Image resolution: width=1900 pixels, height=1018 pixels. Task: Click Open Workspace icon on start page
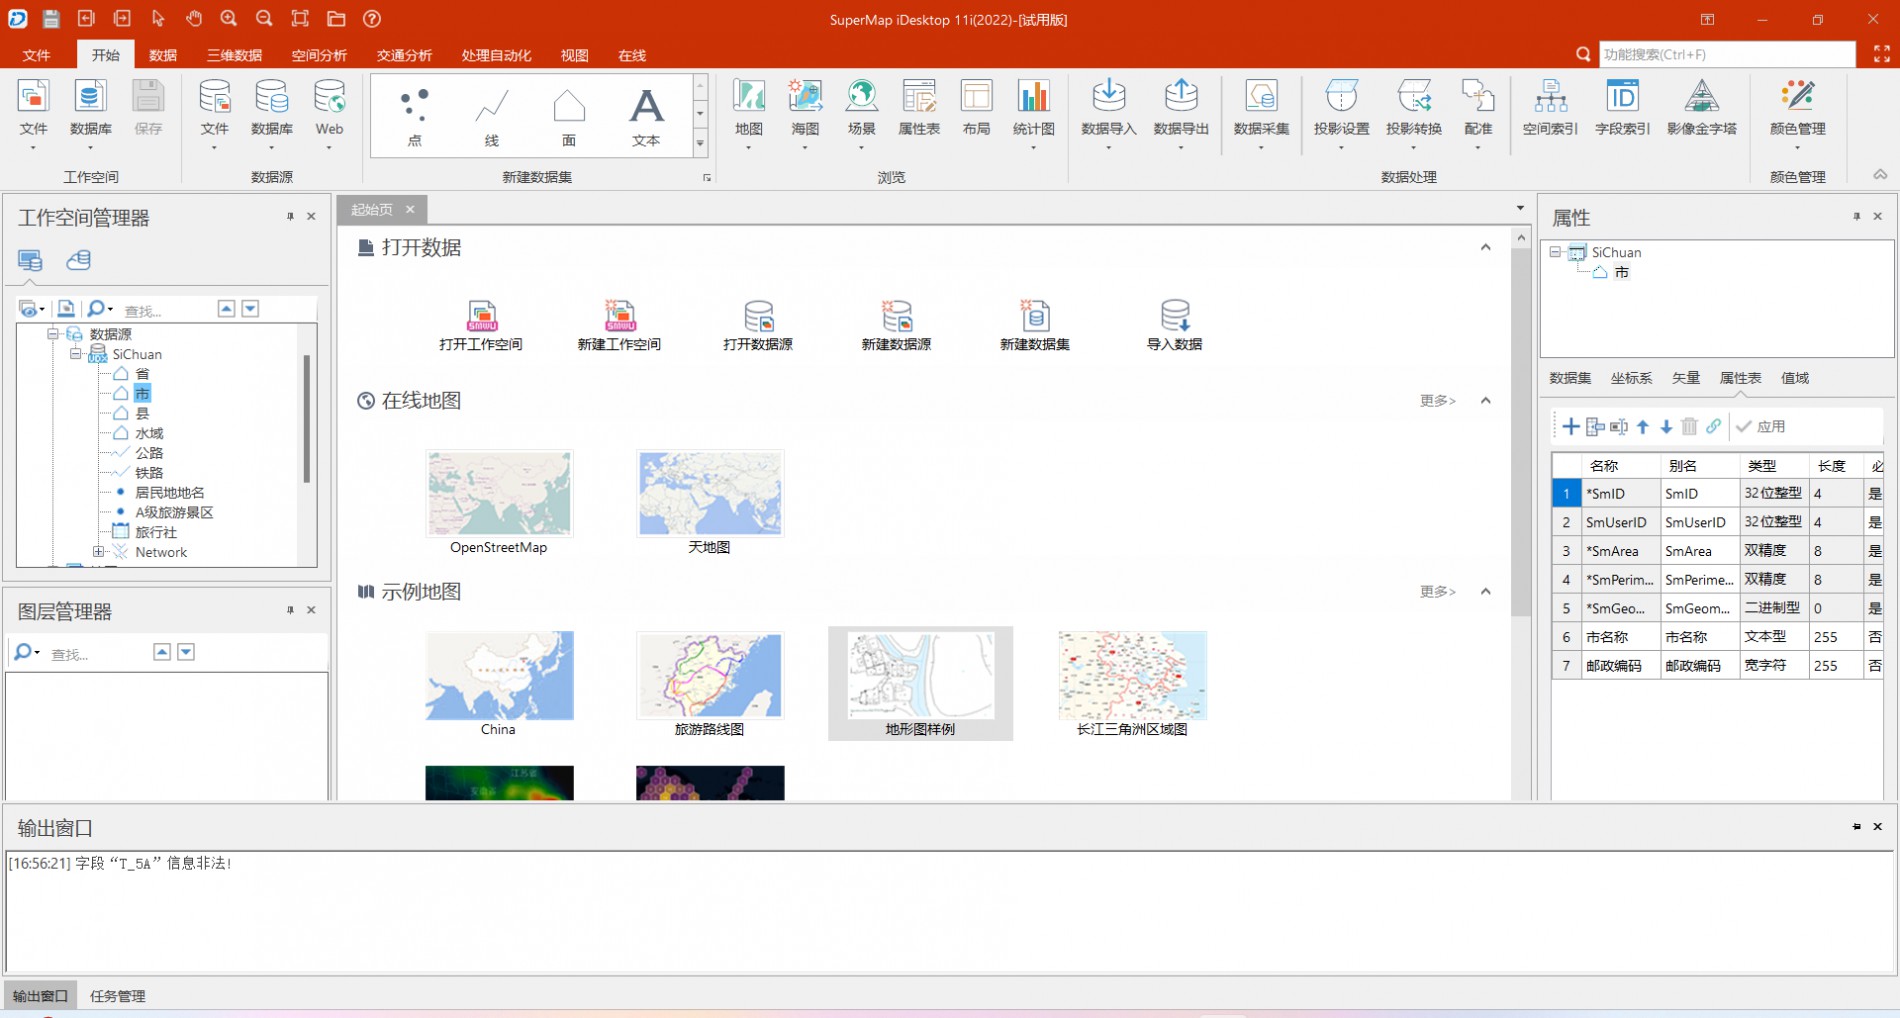click(x=481, y=316)
